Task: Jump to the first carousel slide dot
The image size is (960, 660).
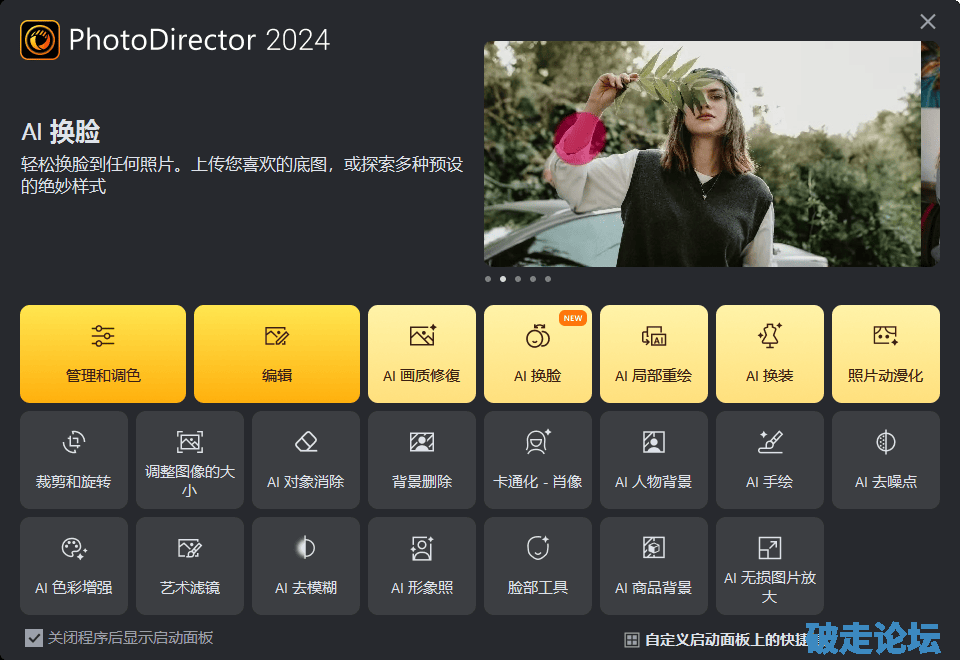Action: [488, 279]
